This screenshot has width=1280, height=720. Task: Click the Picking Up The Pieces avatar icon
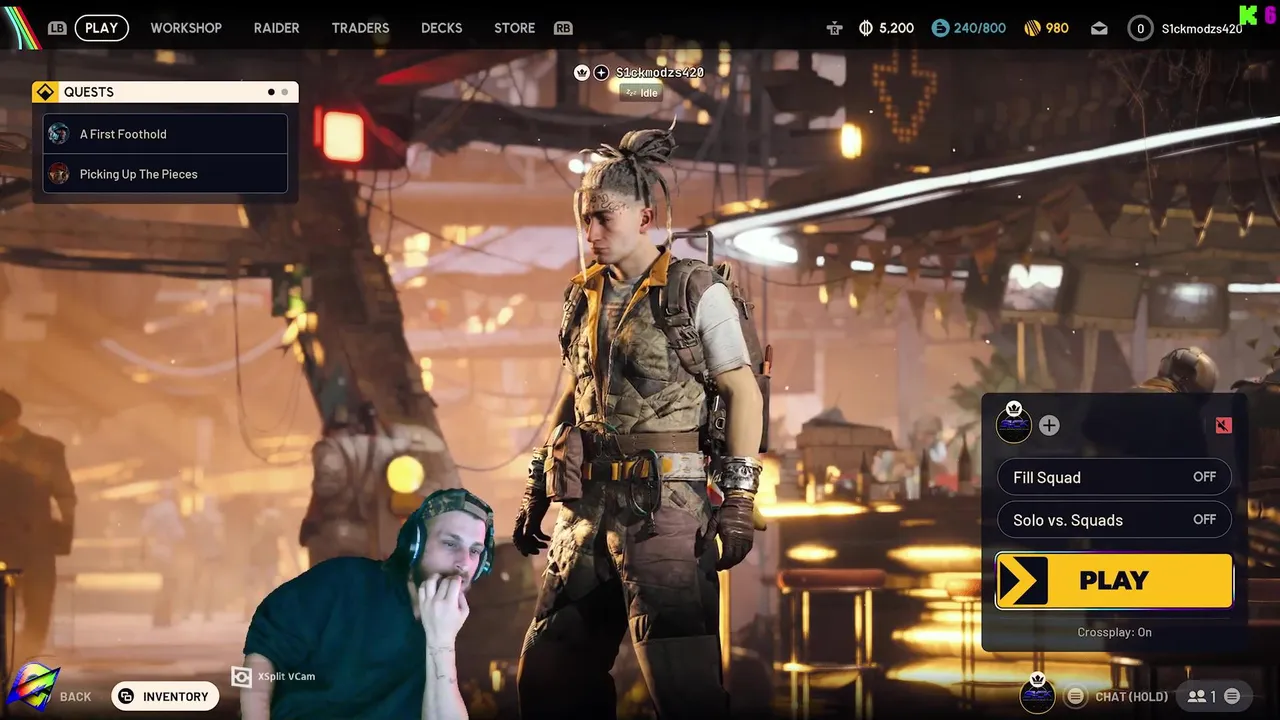click(59, 174)
